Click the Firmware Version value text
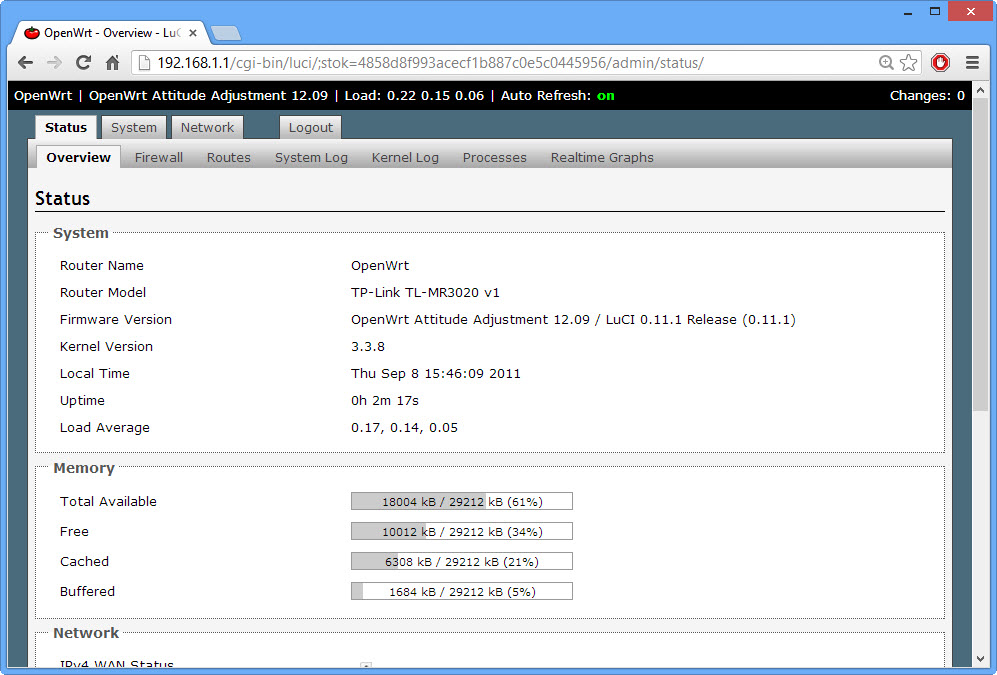997x675 pixels. (573, 319)
